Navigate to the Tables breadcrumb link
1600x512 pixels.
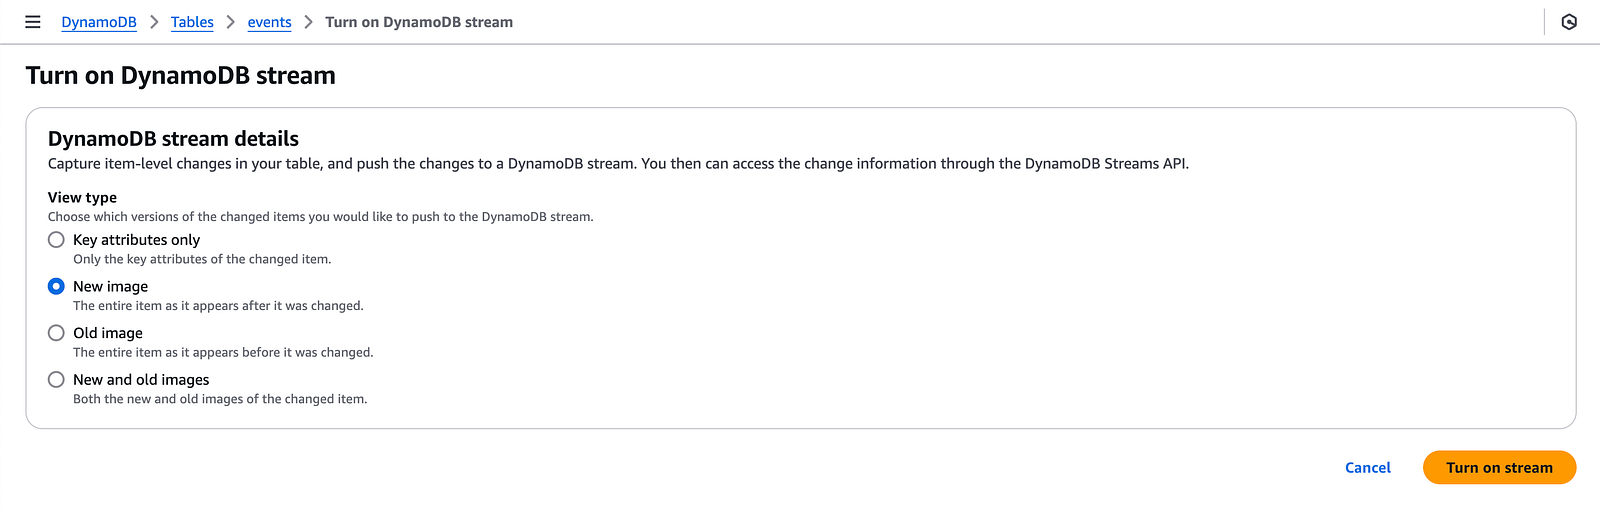(192, 22)
